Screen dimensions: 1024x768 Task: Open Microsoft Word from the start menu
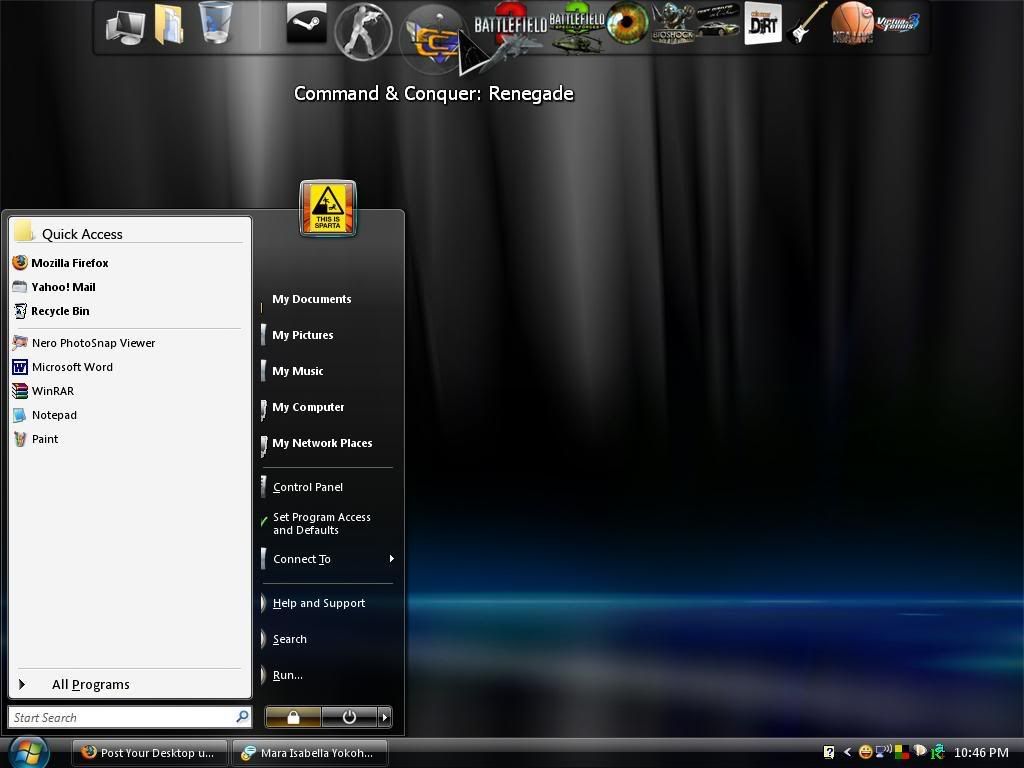point(71,367)
